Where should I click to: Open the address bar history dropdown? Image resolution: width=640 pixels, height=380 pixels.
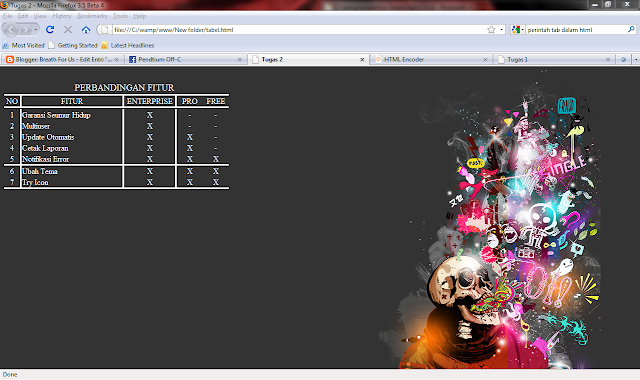pos(502,30)
